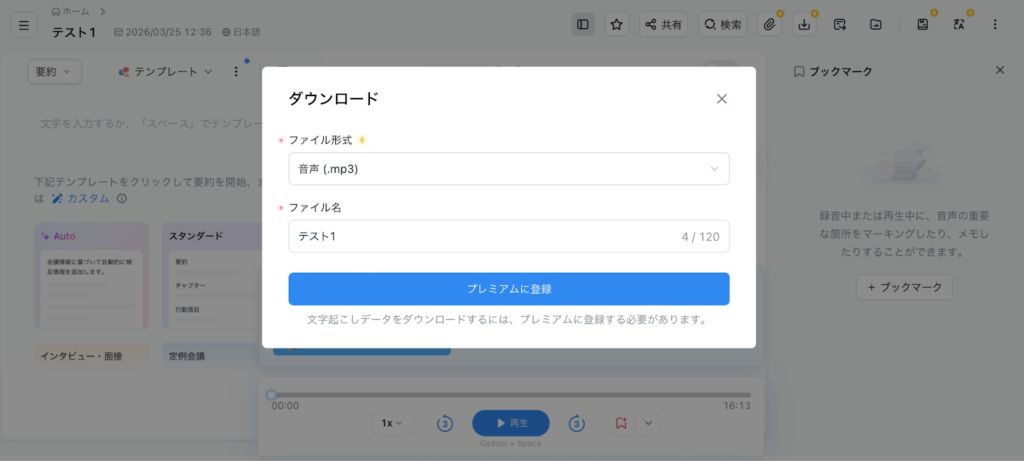
Task: Click the 共有 share button
Action: pos(663,24)
